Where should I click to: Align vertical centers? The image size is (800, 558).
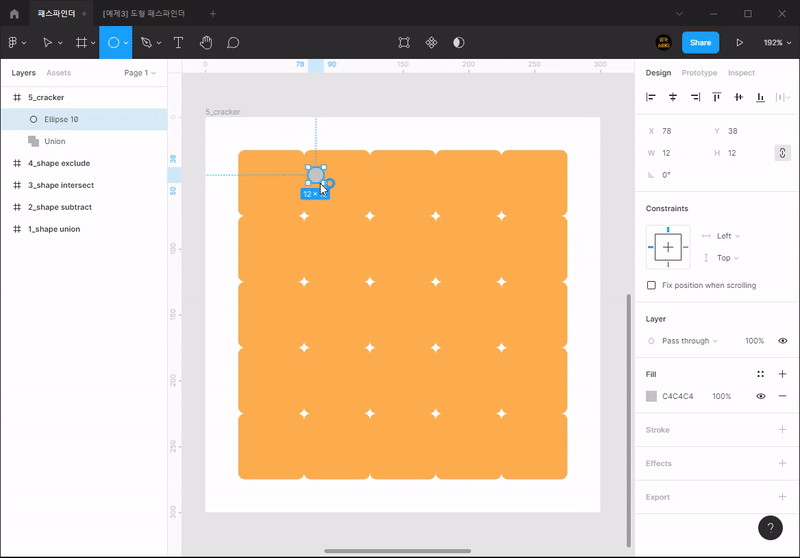pyautogui.click(x=738, y=97)
